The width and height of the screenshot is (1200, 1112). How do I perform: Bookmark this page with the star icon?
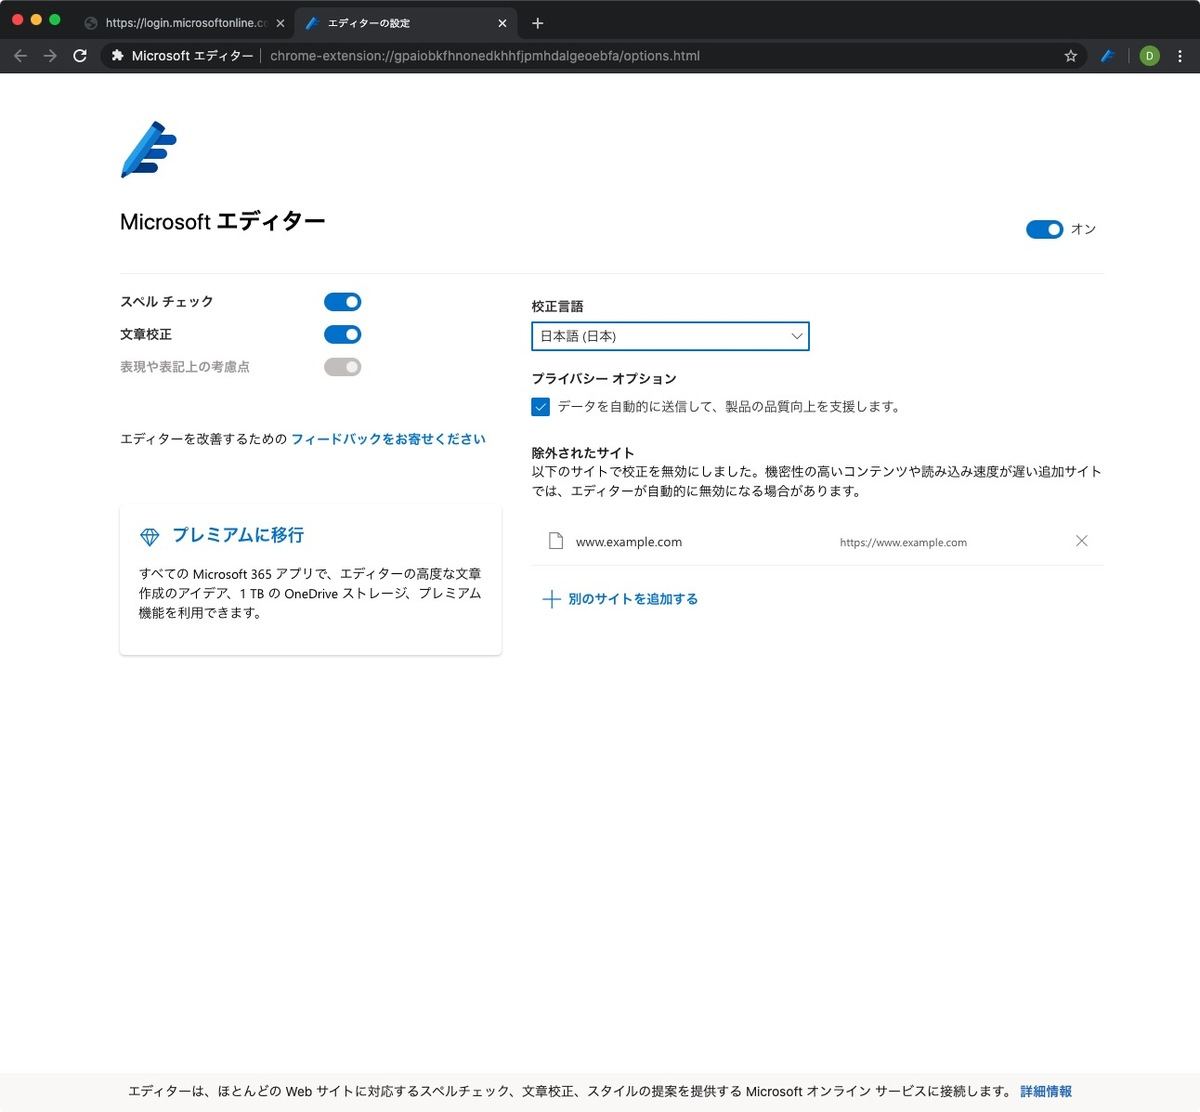coord(1071,56)
